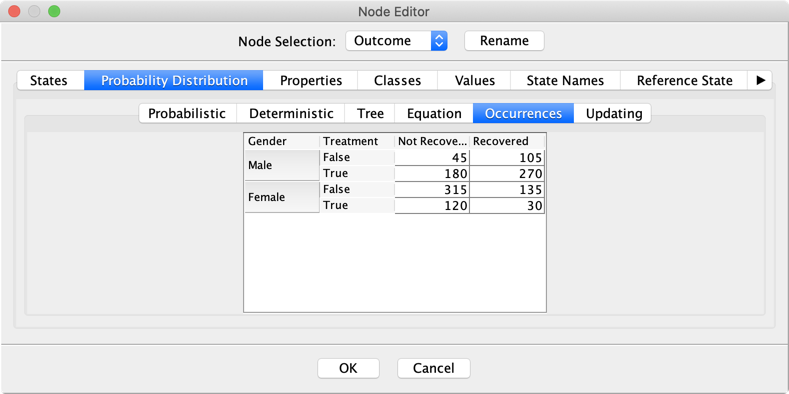Edit the cell with value 180
The height and width of the screenshot is (394, 789).
(432, 174)
